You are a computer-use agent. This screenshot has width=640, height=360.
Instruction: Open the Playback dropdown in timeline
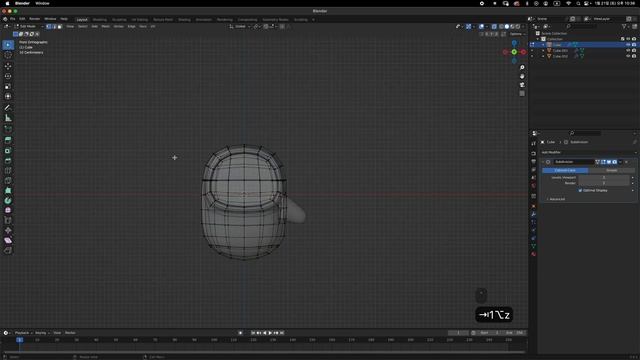coord(24,333)
